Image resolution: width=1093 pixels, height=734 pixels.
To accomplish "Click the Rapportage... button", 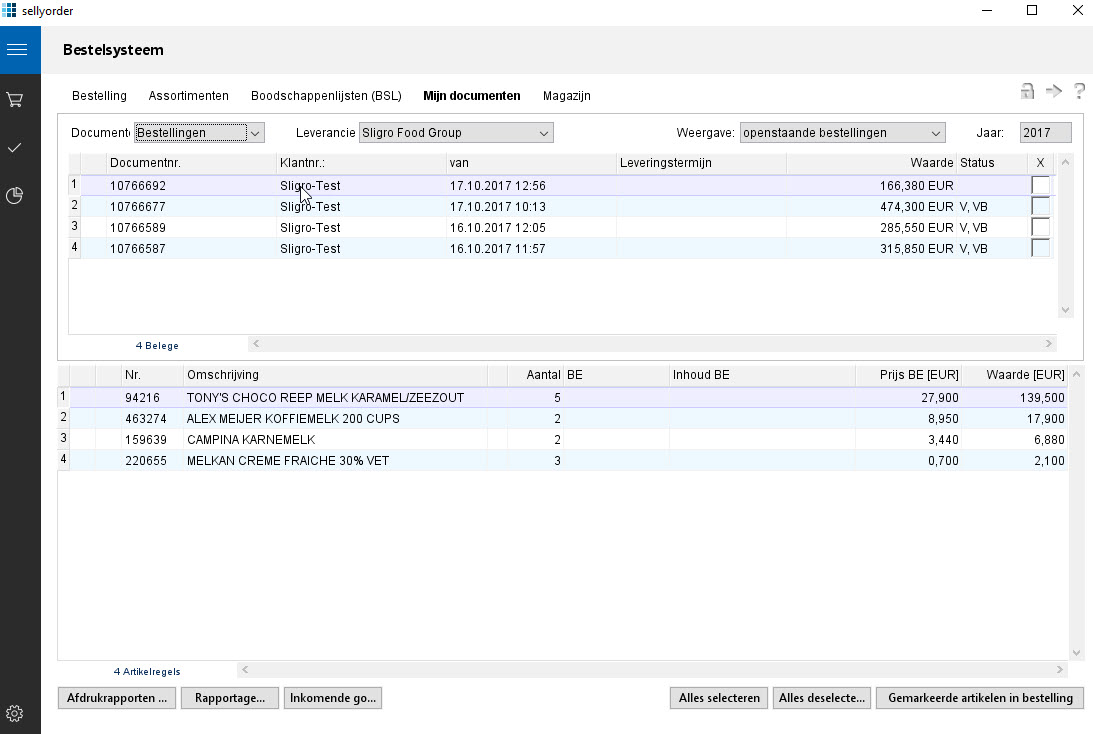I will [230, 698].
